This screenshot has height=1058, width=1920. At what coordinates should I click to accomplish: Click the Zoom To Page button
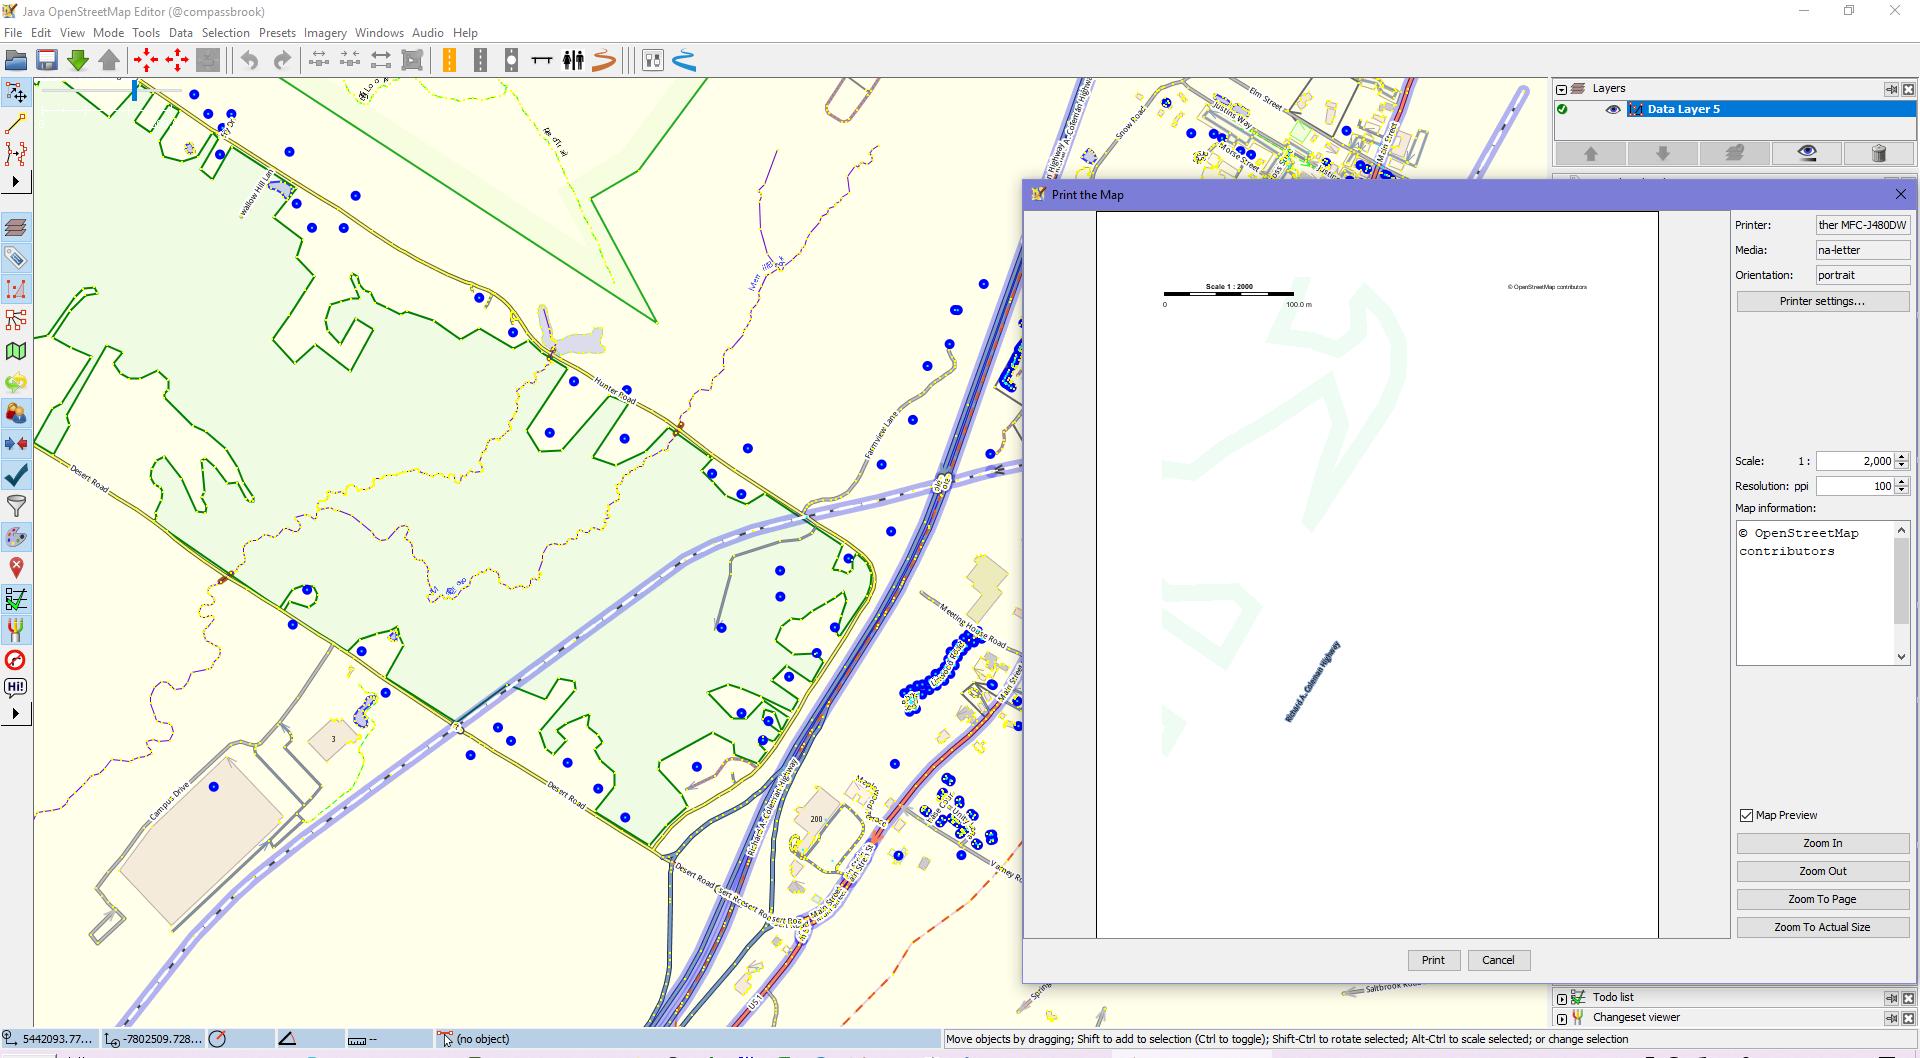click(1822, 899)
